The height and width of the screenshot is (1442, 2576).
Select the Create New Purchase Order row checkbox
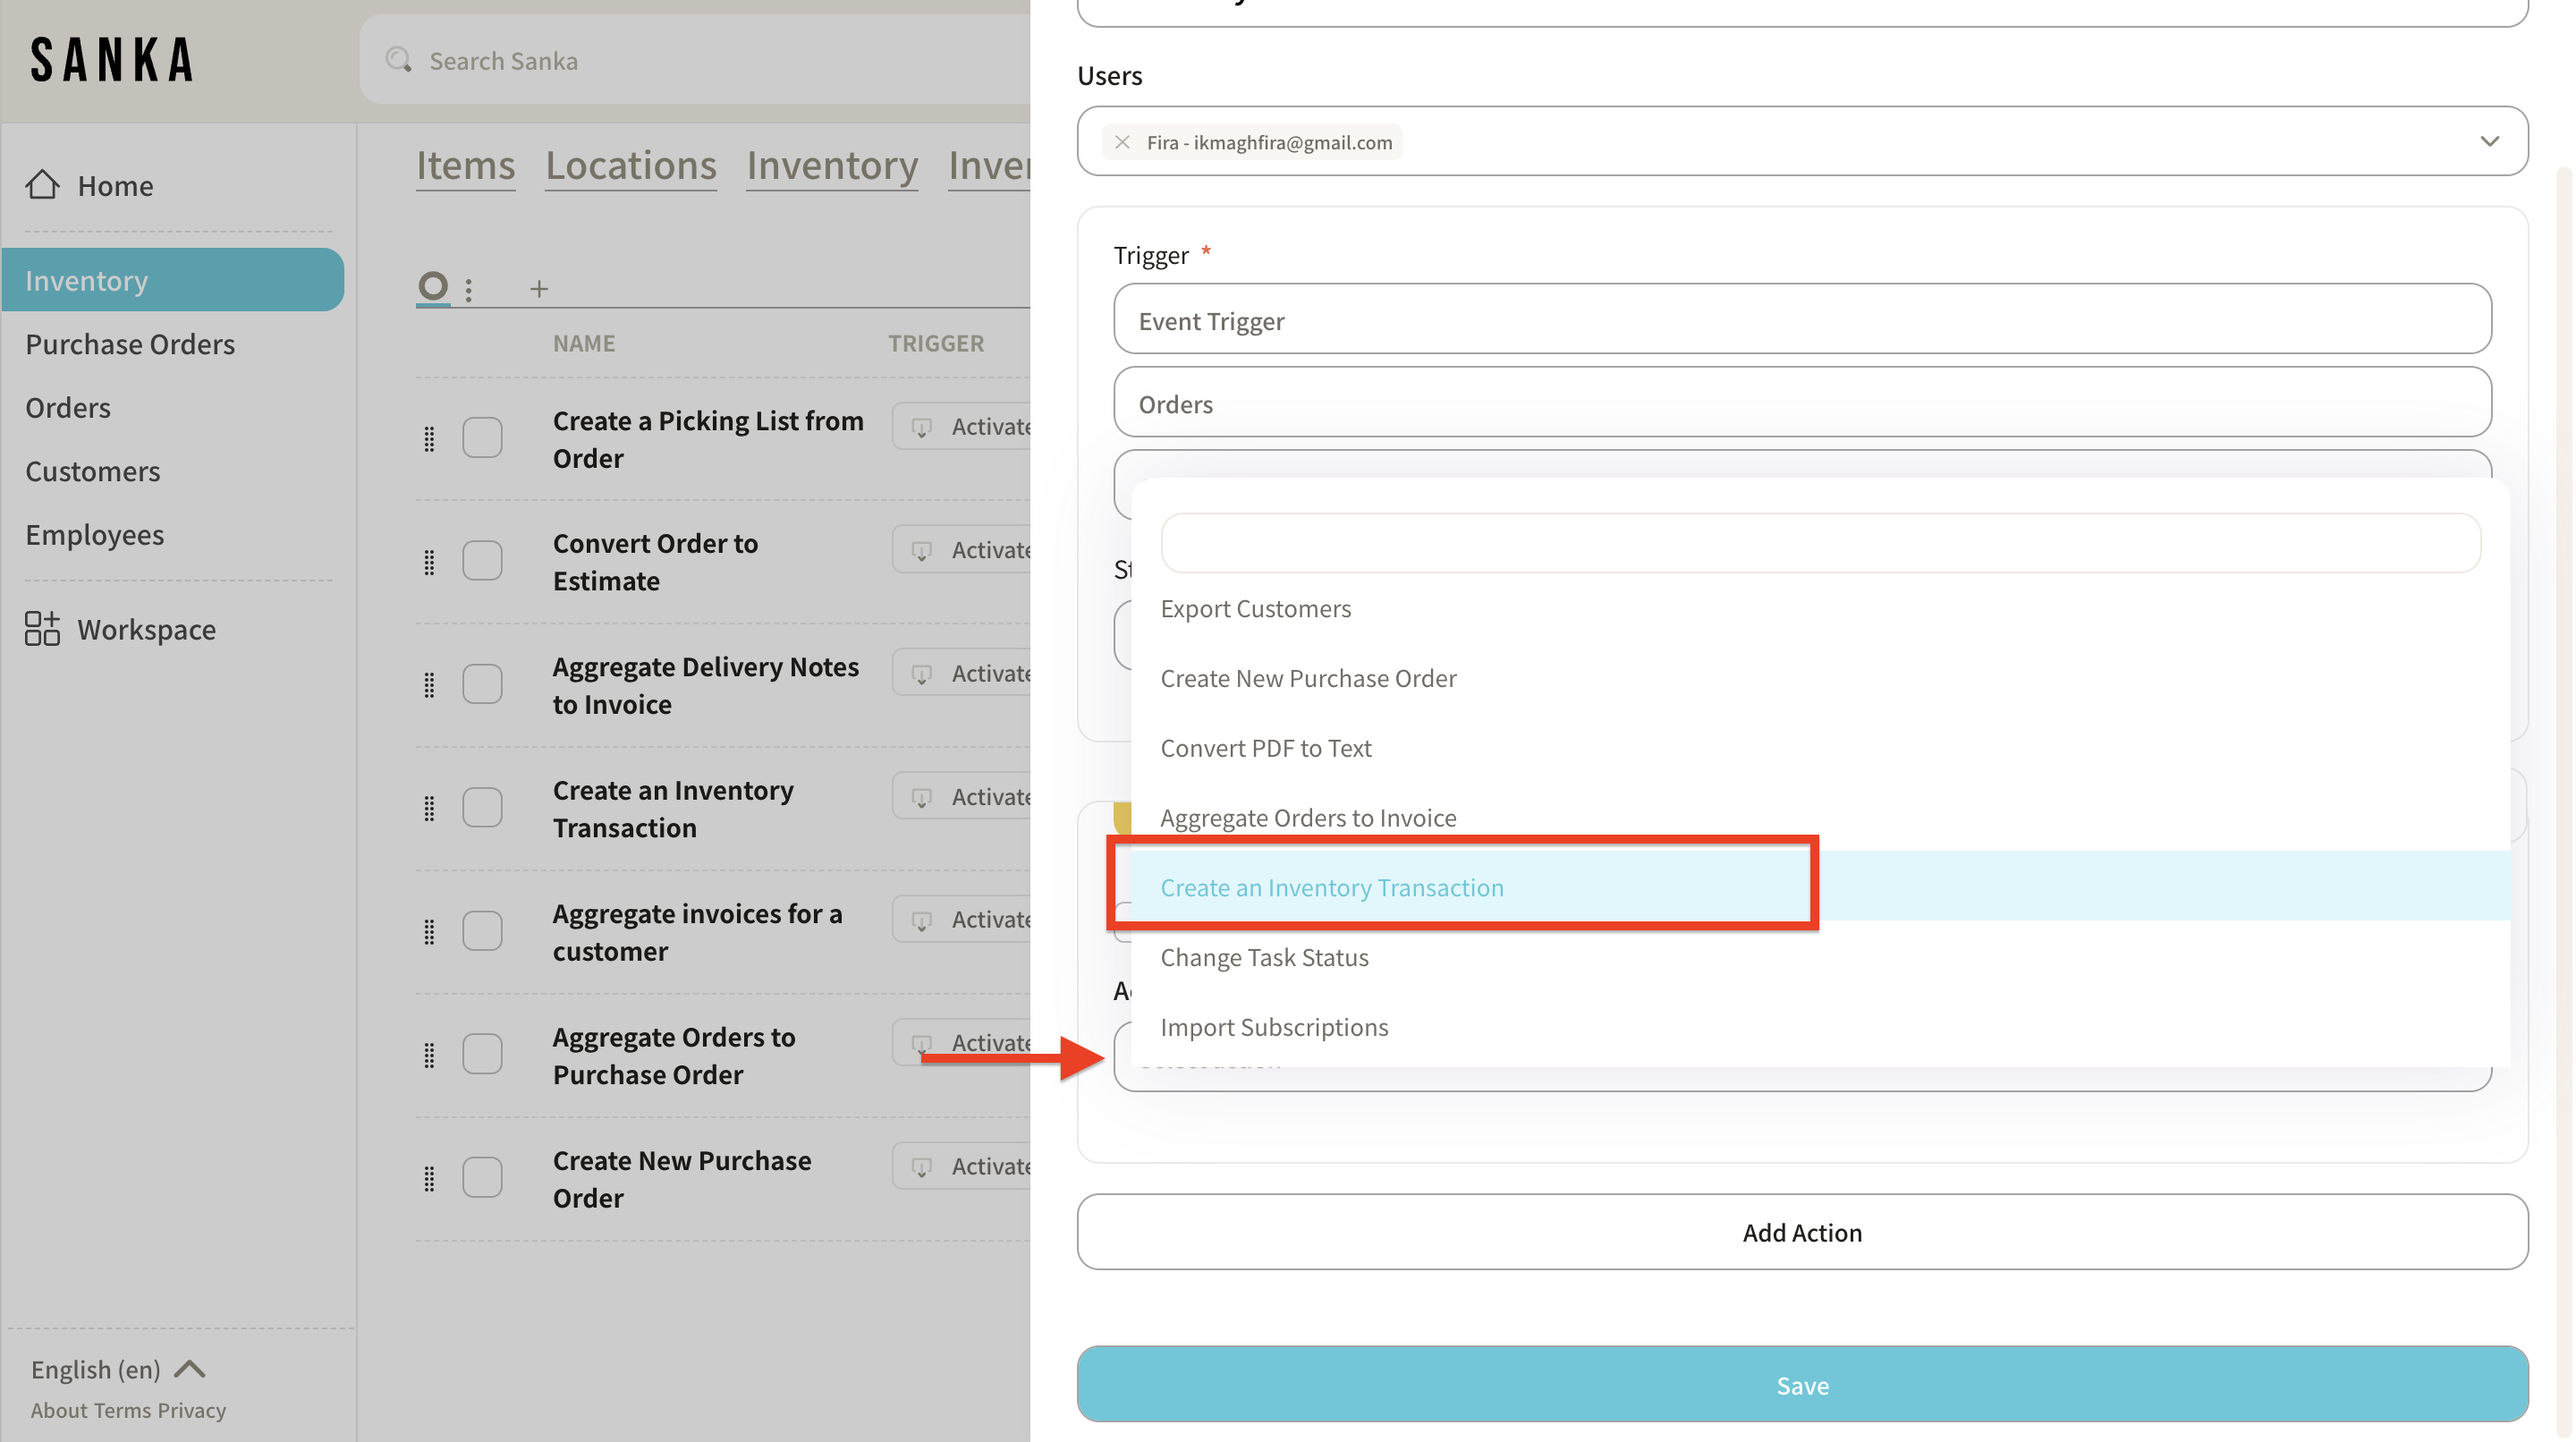coord(482,1178)
